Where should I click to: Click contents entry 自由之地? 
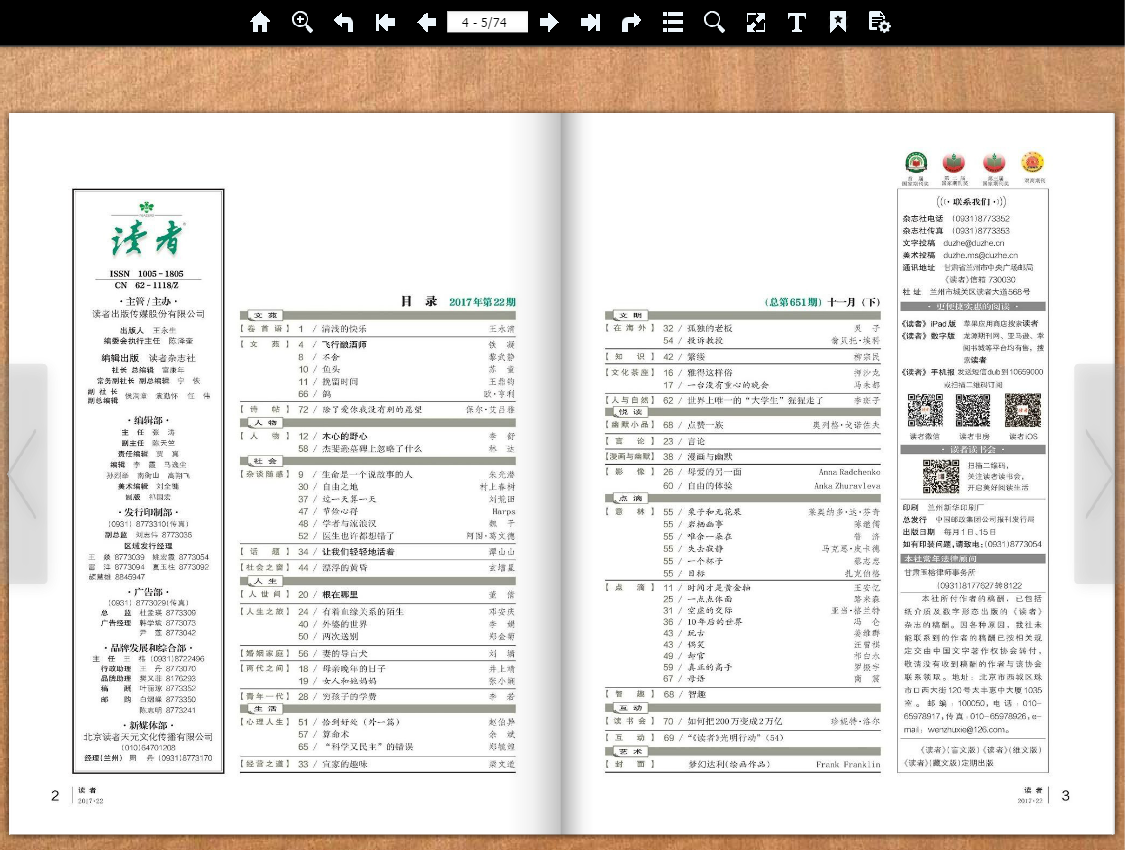tap(339, 487)
